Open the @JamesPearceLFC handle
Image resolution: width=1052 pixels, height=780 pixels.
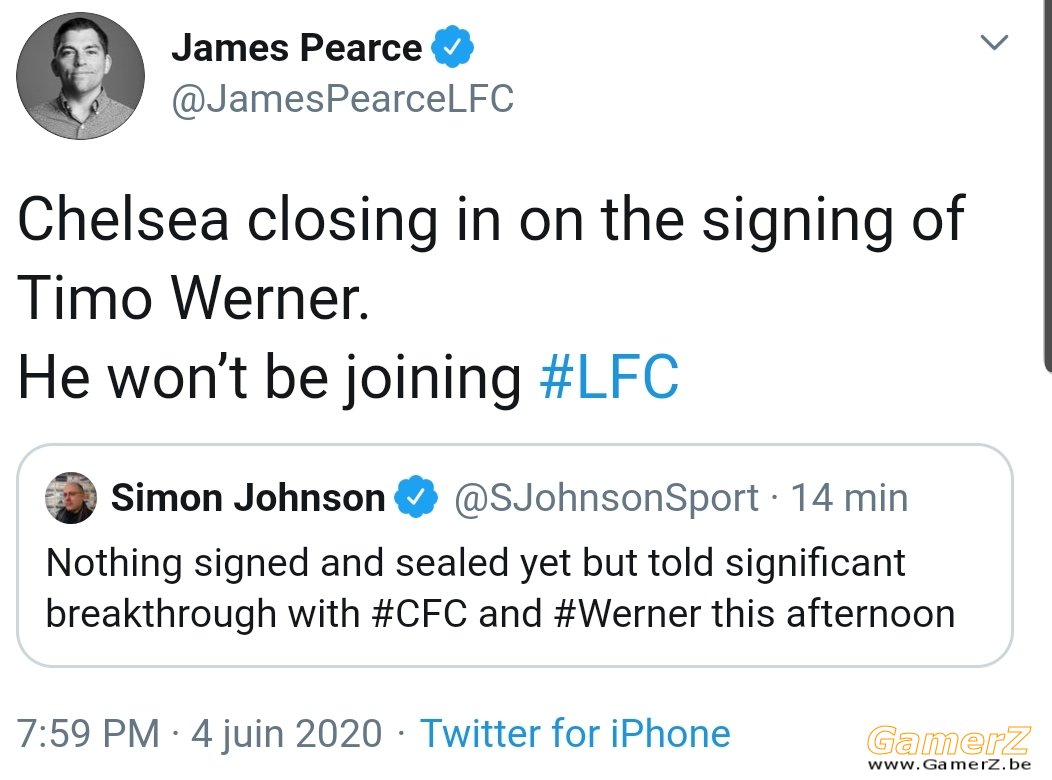click(343, 99)
